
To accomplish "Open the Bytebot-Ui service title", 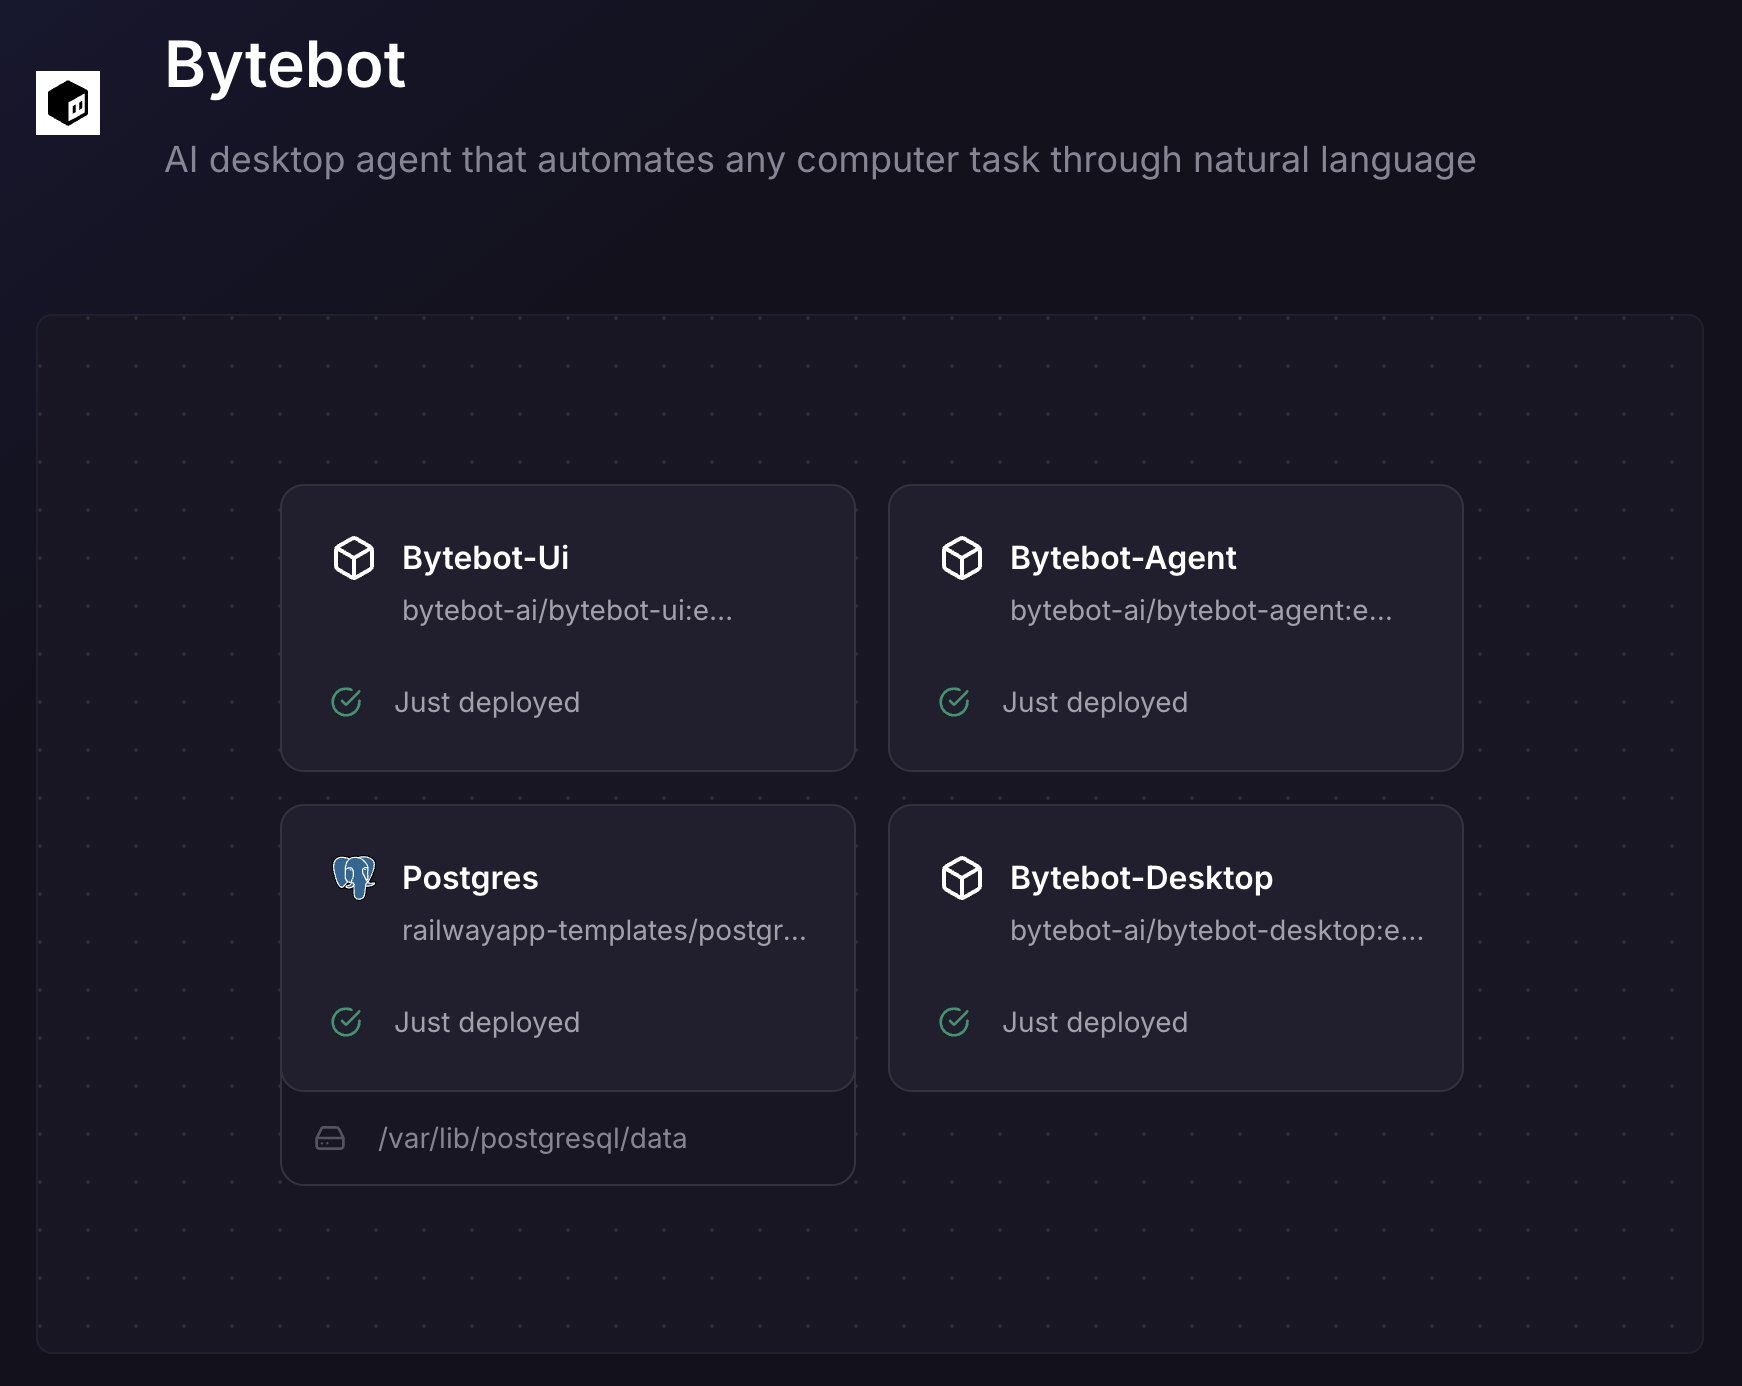I will click(485, 558).
